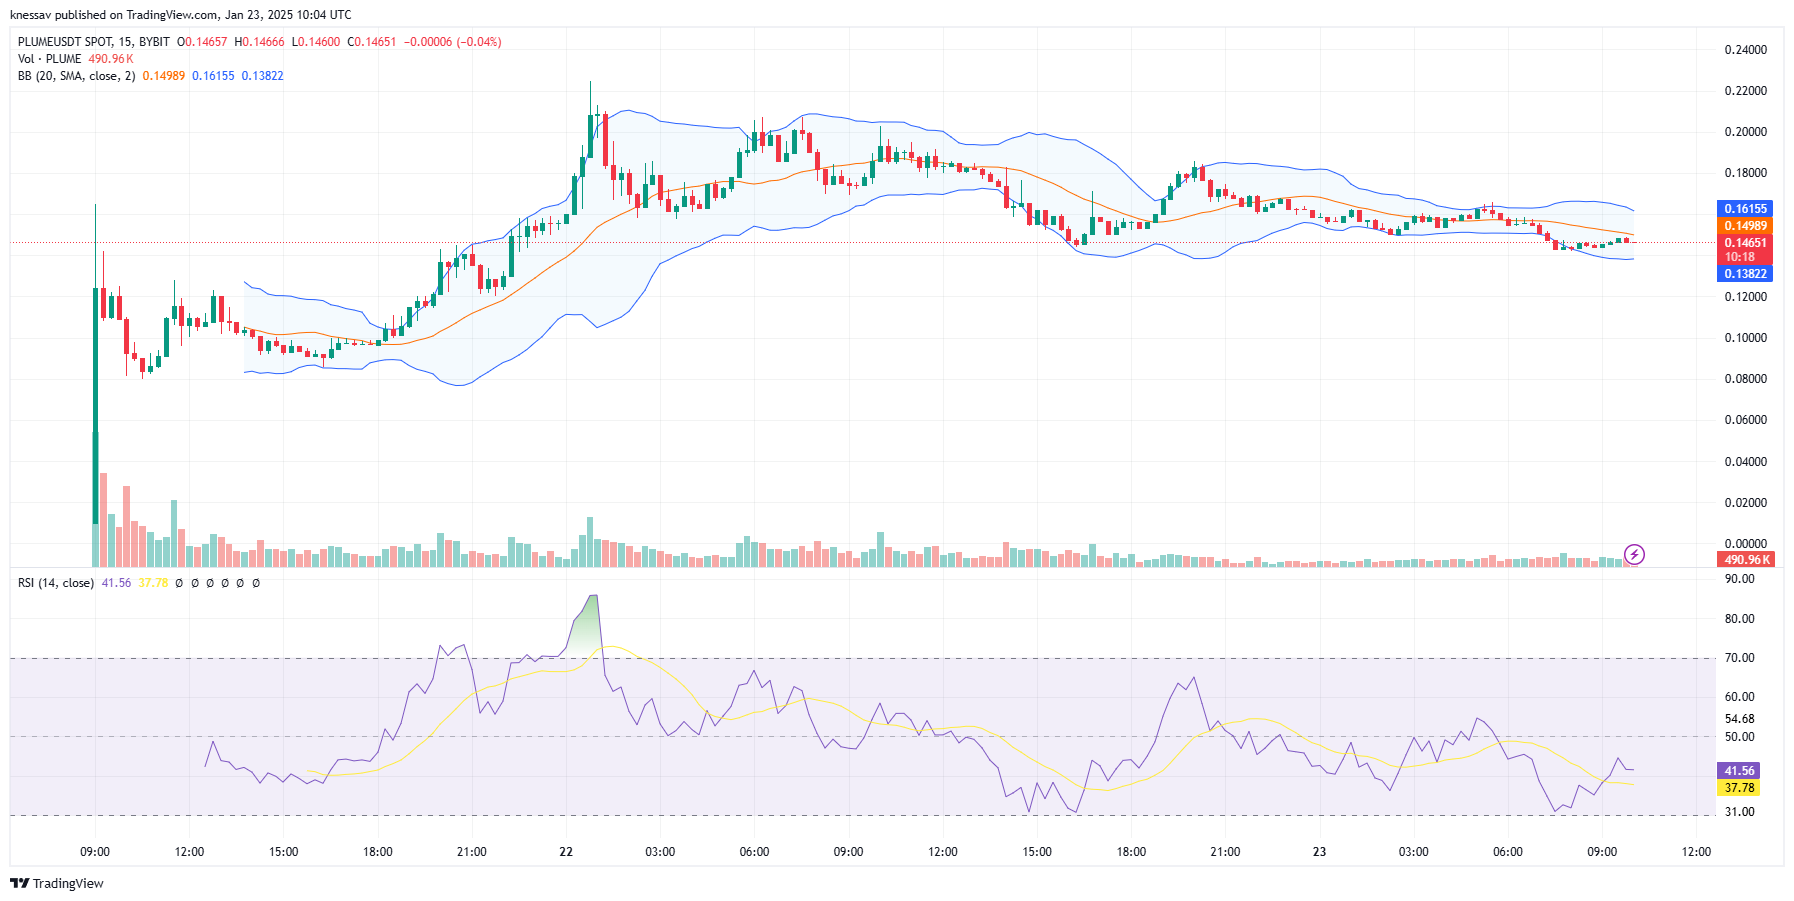Click the 0.22000 price axis label
The image size is (1794, 901).
coord(1746,91)
